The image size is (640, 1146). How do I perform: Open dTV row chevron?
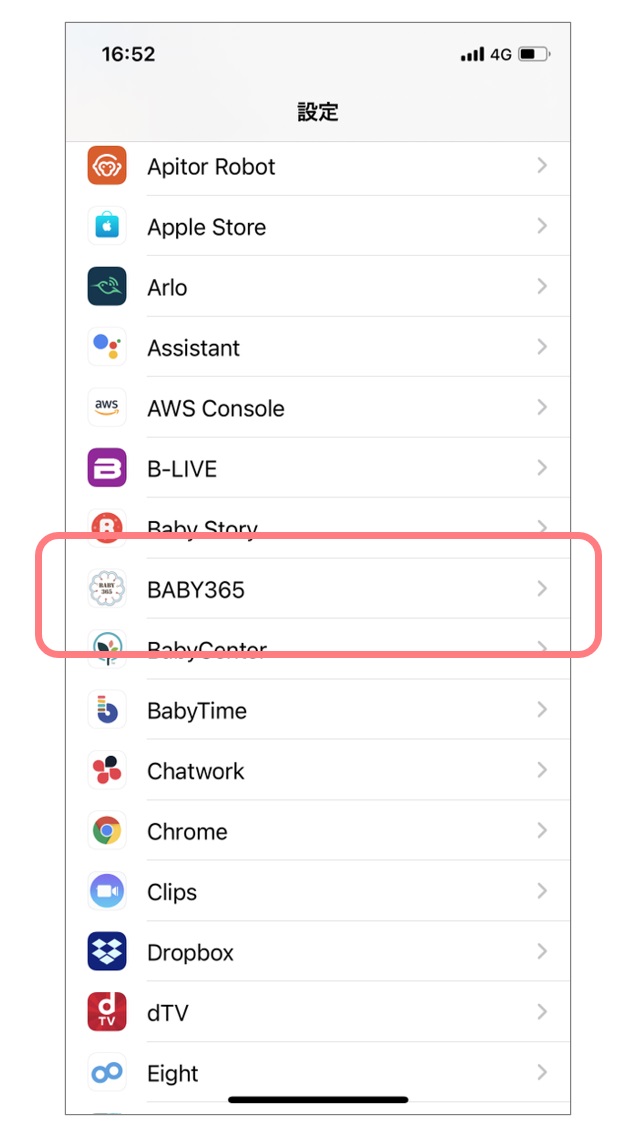point(542,1013)
